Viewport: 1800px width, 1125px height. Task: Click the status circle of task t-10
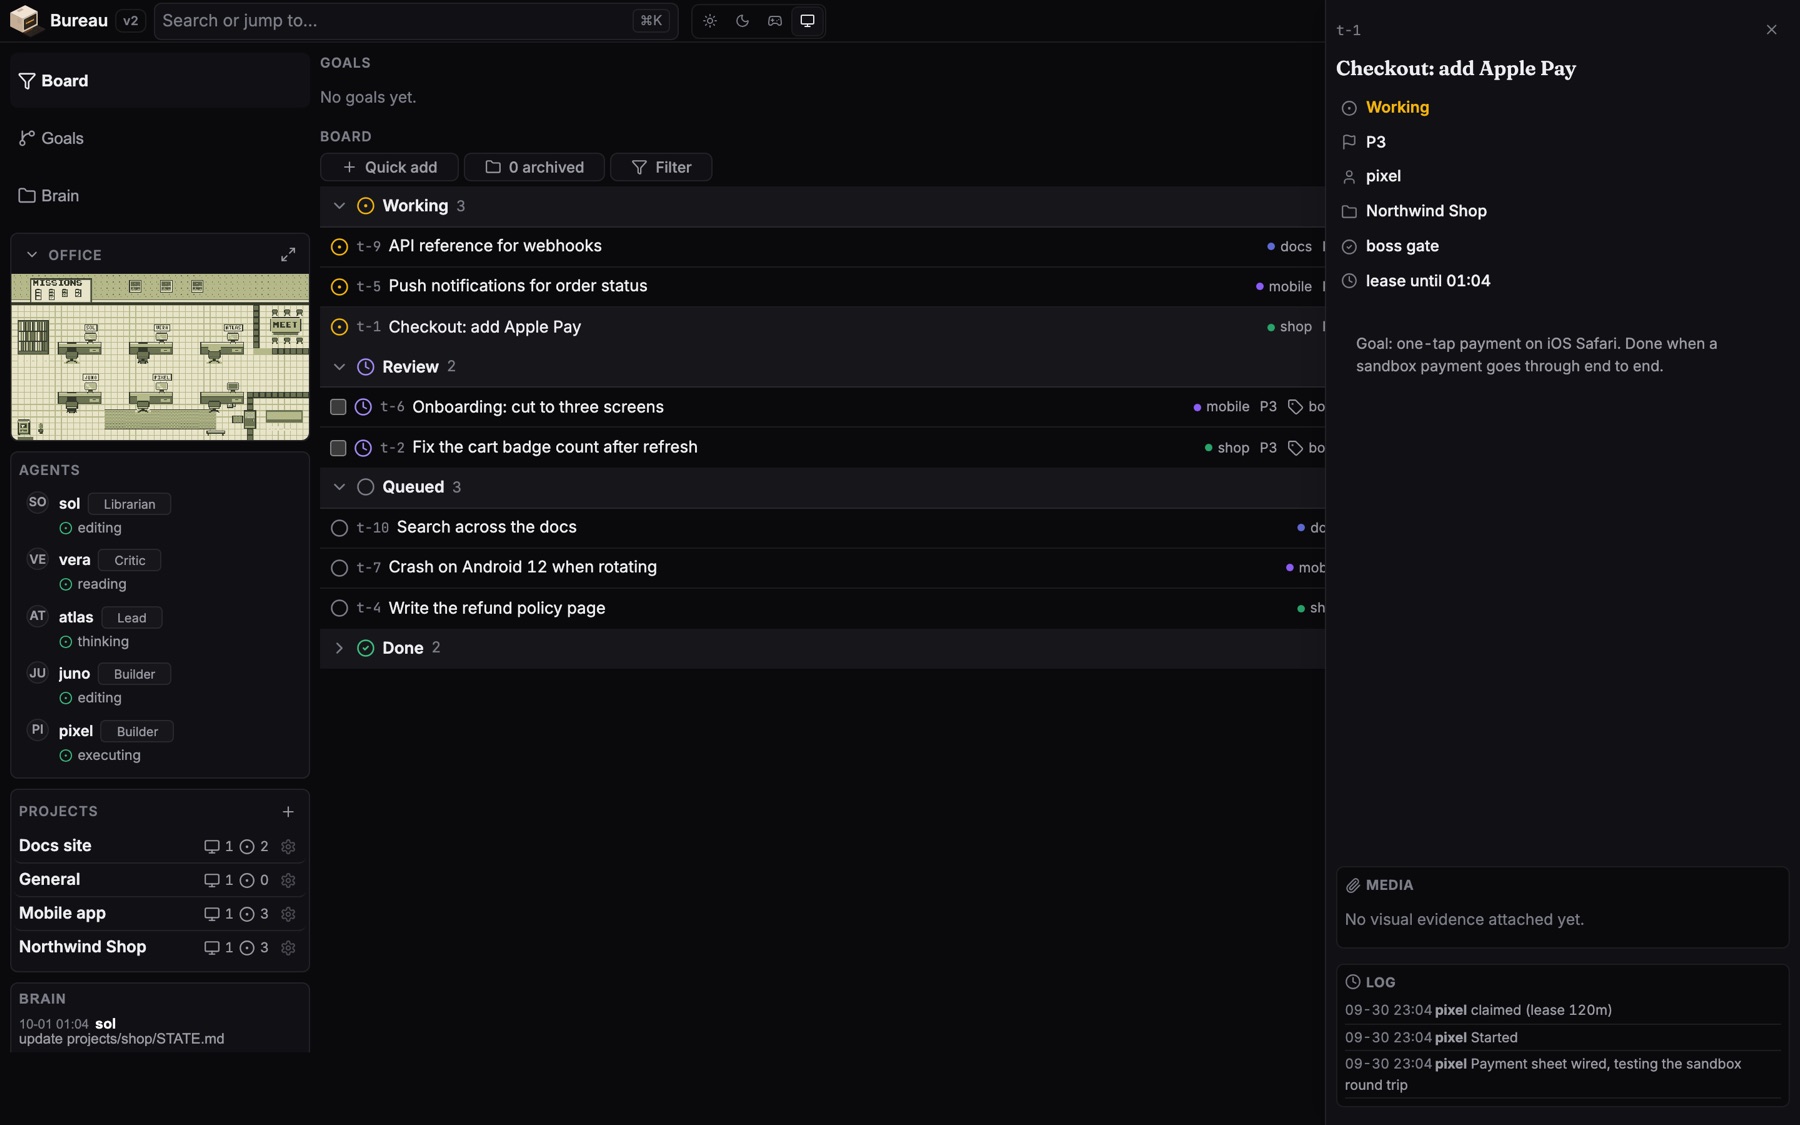339,528
